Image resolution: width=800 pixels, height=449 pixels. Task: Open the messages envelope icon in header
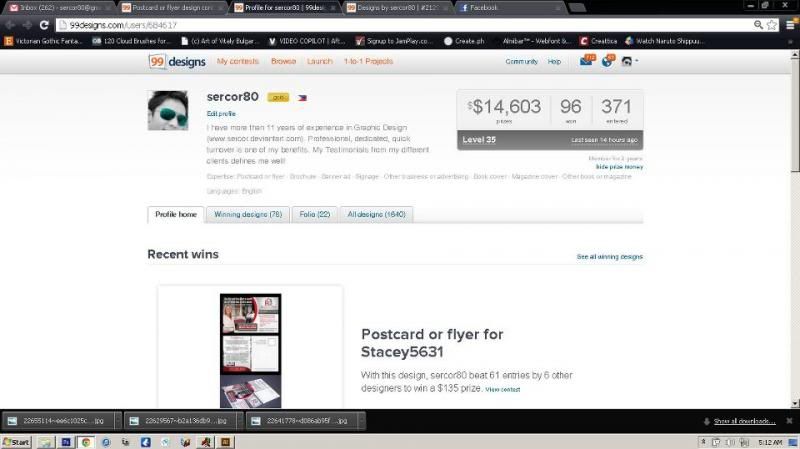pyautogui.click(x=586, y=61)
